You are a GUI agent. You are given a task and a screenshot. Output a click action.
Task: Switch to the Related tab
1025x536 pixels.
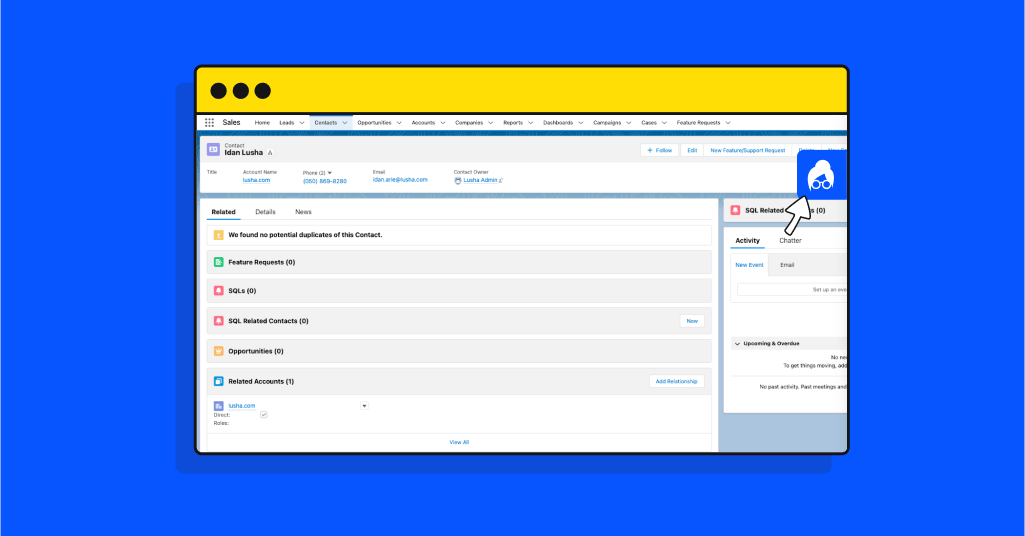223,212
